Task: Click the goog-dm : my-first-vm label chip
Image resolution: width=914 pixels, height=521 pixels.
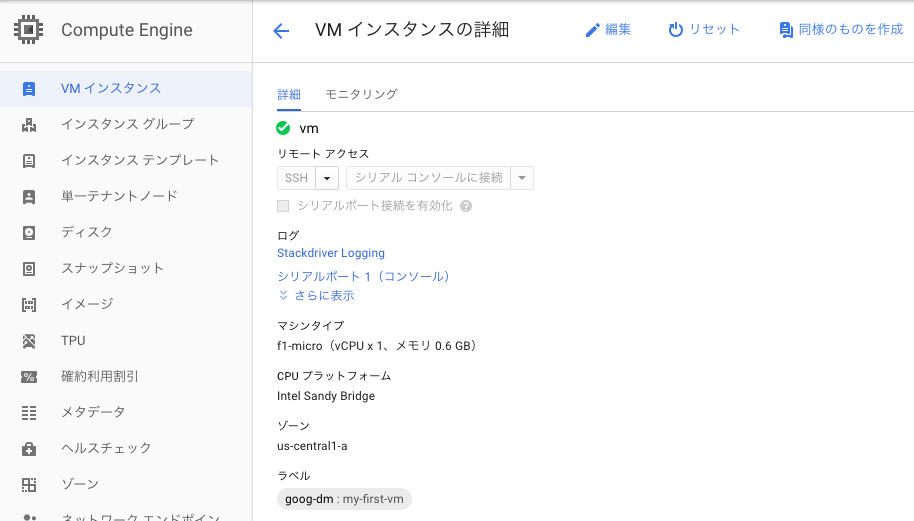Action: [344, 499]
